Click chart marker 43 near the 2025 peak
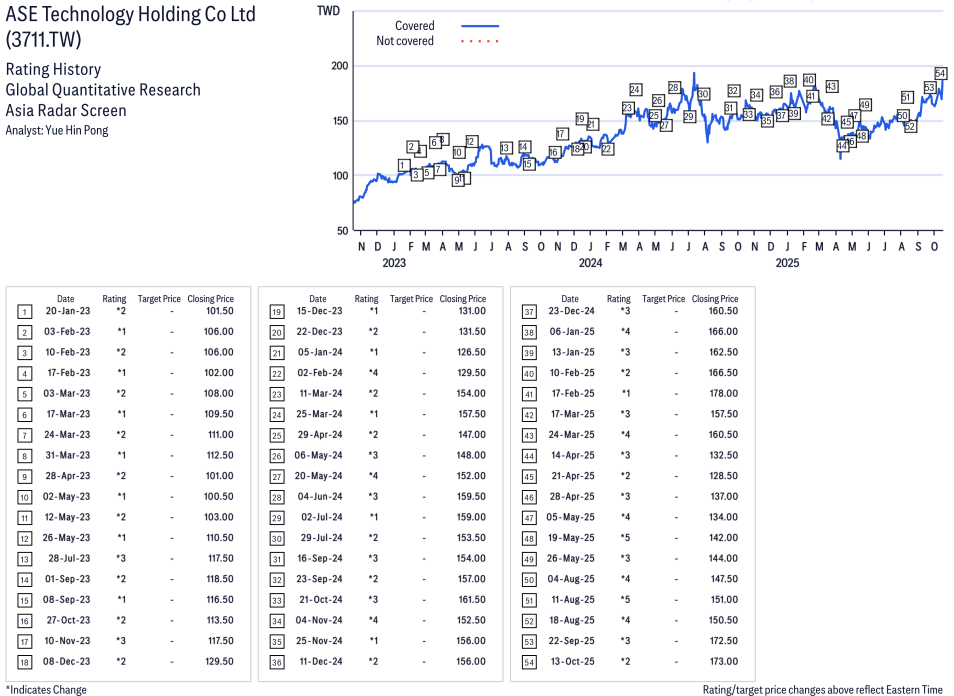The image size is (954, 696). [x=831, y=87]
